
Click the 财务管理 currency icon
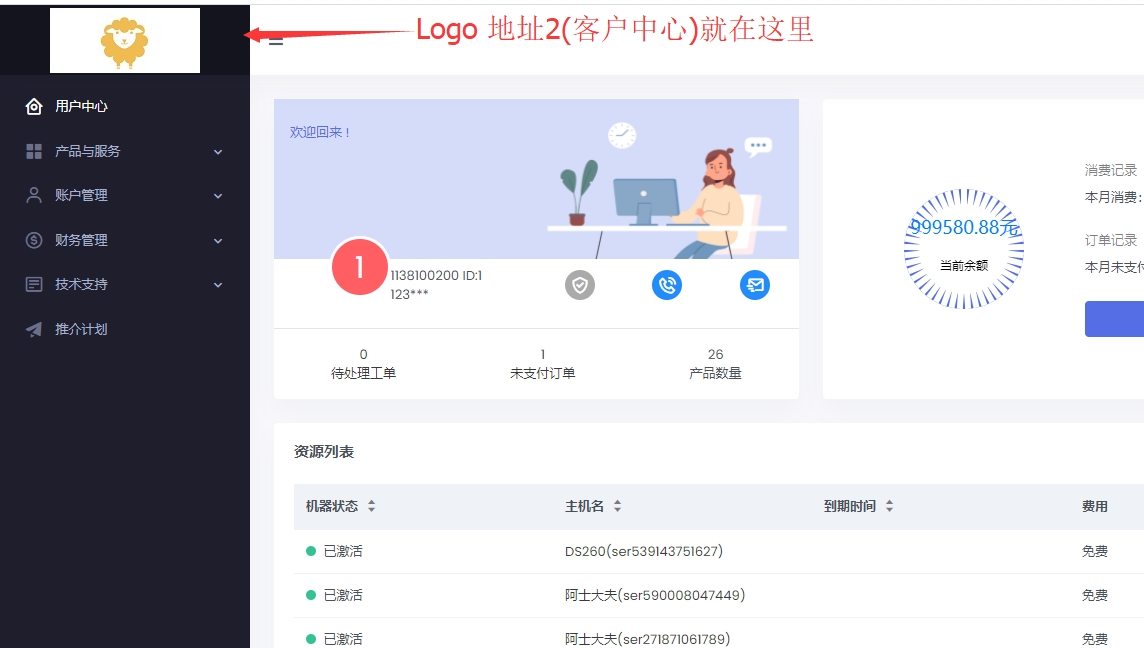pyautogui.click(x=34, y=240)
